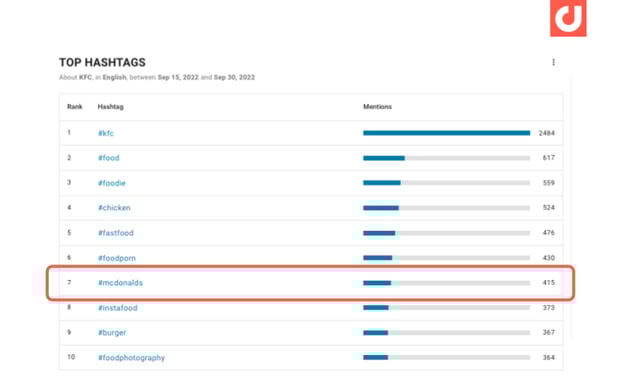The height and width of the screenshot is (390, 624).
Task: Click the 430 mentions count
Action: tap(548, 257)
